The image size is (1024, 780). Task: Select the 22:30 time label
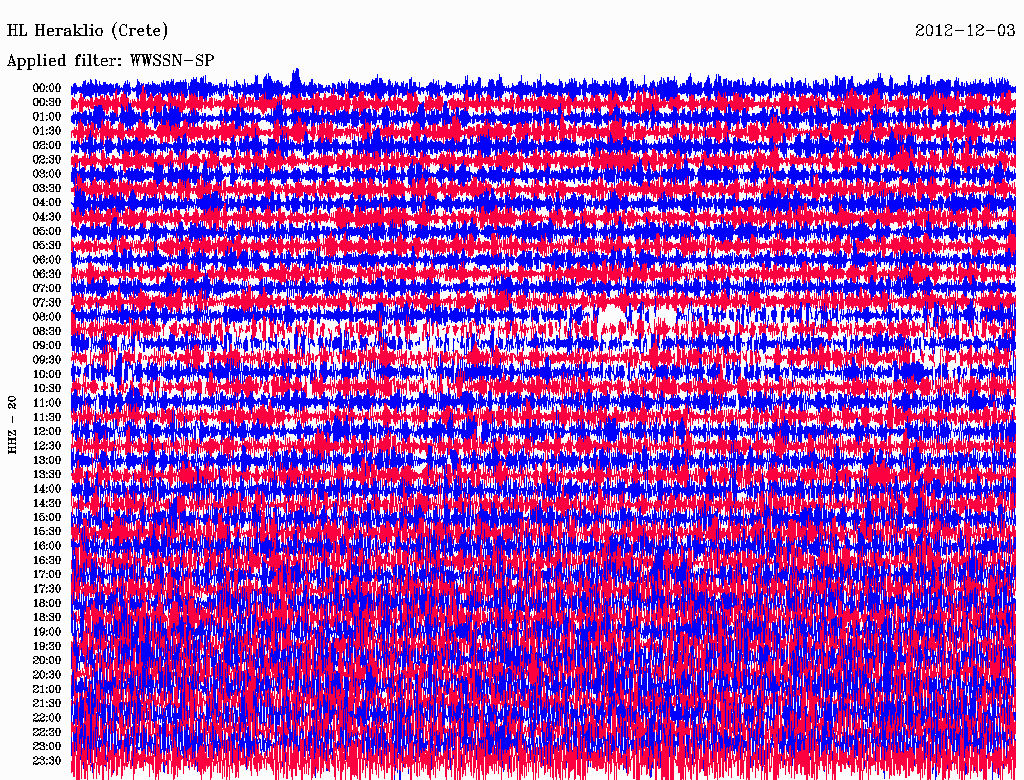(x=46, y=732)
